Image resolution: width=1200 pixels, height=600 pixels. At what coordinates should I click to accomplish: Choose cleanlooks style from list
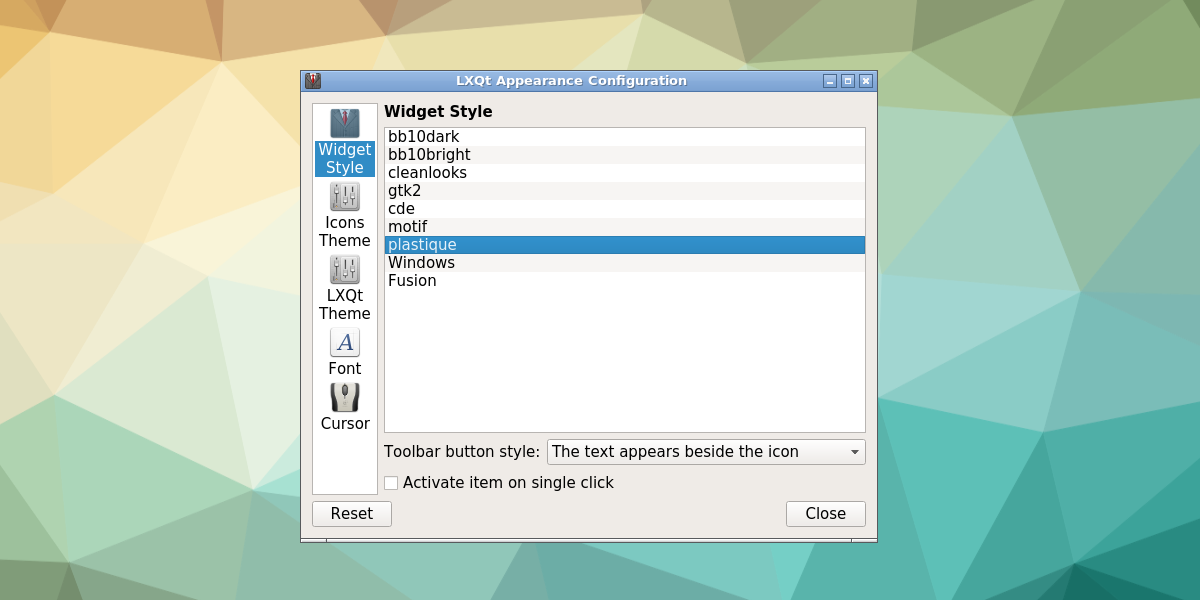pos(625,173)
